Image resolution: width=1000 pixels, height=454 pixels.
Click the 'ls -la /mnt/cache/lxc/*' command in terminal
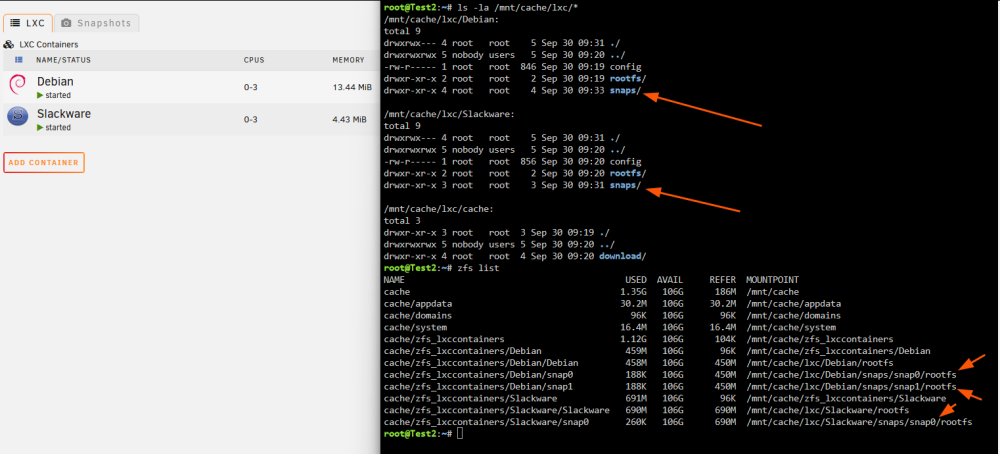(x=516, y=7)
